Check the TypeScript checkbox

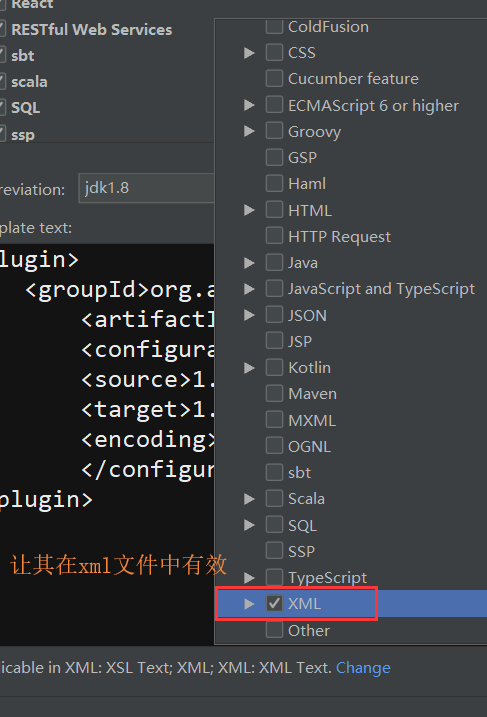274,577
